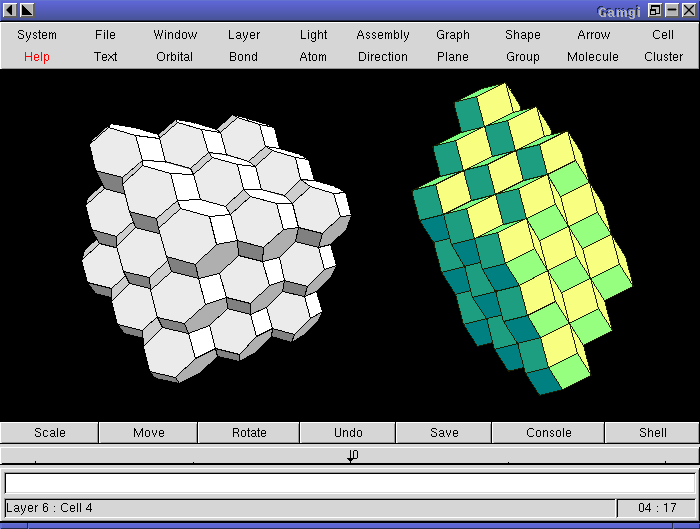
Task: Open the Light menu
Action: pyautogui.click(x=313, y=35)
